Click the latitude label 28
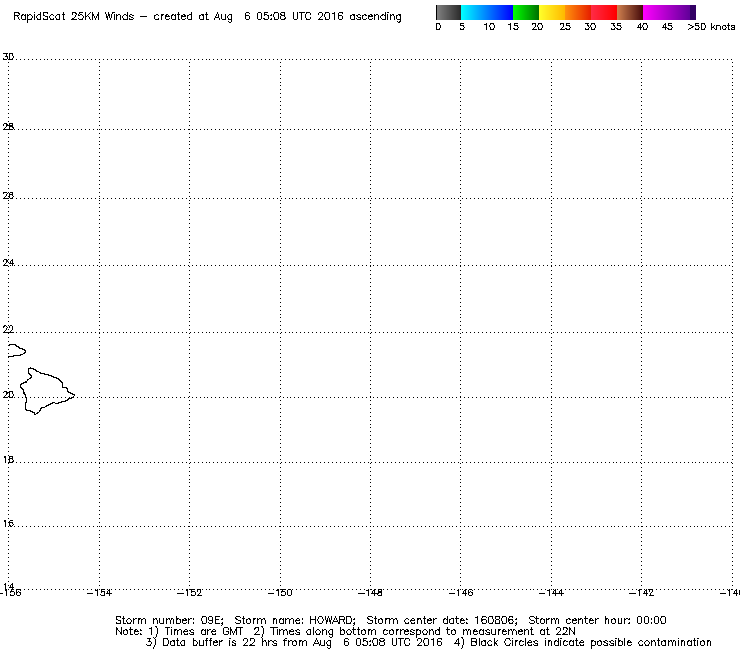The width and height of the screenshot is (740, 650). (x=8, y=127)
